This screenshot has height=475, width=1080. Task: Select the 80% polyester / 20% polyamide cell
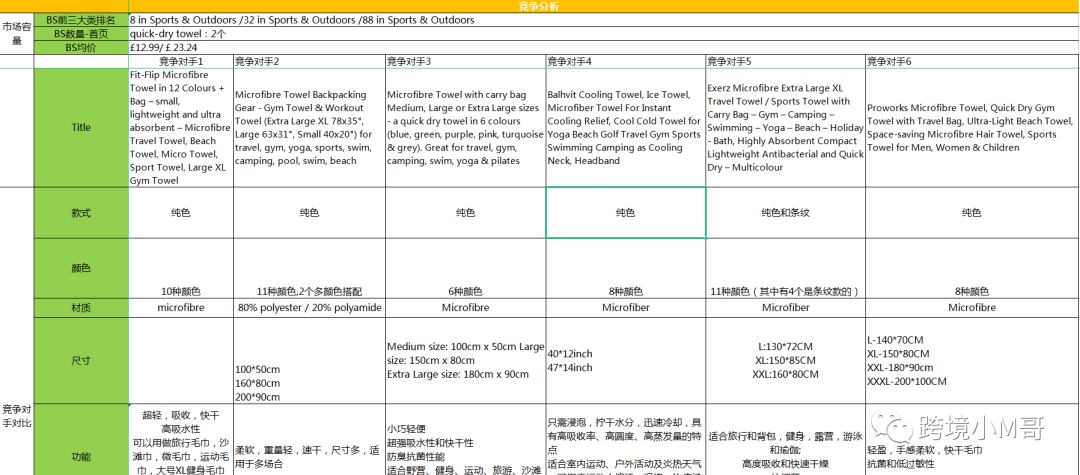tap(309, 308)
